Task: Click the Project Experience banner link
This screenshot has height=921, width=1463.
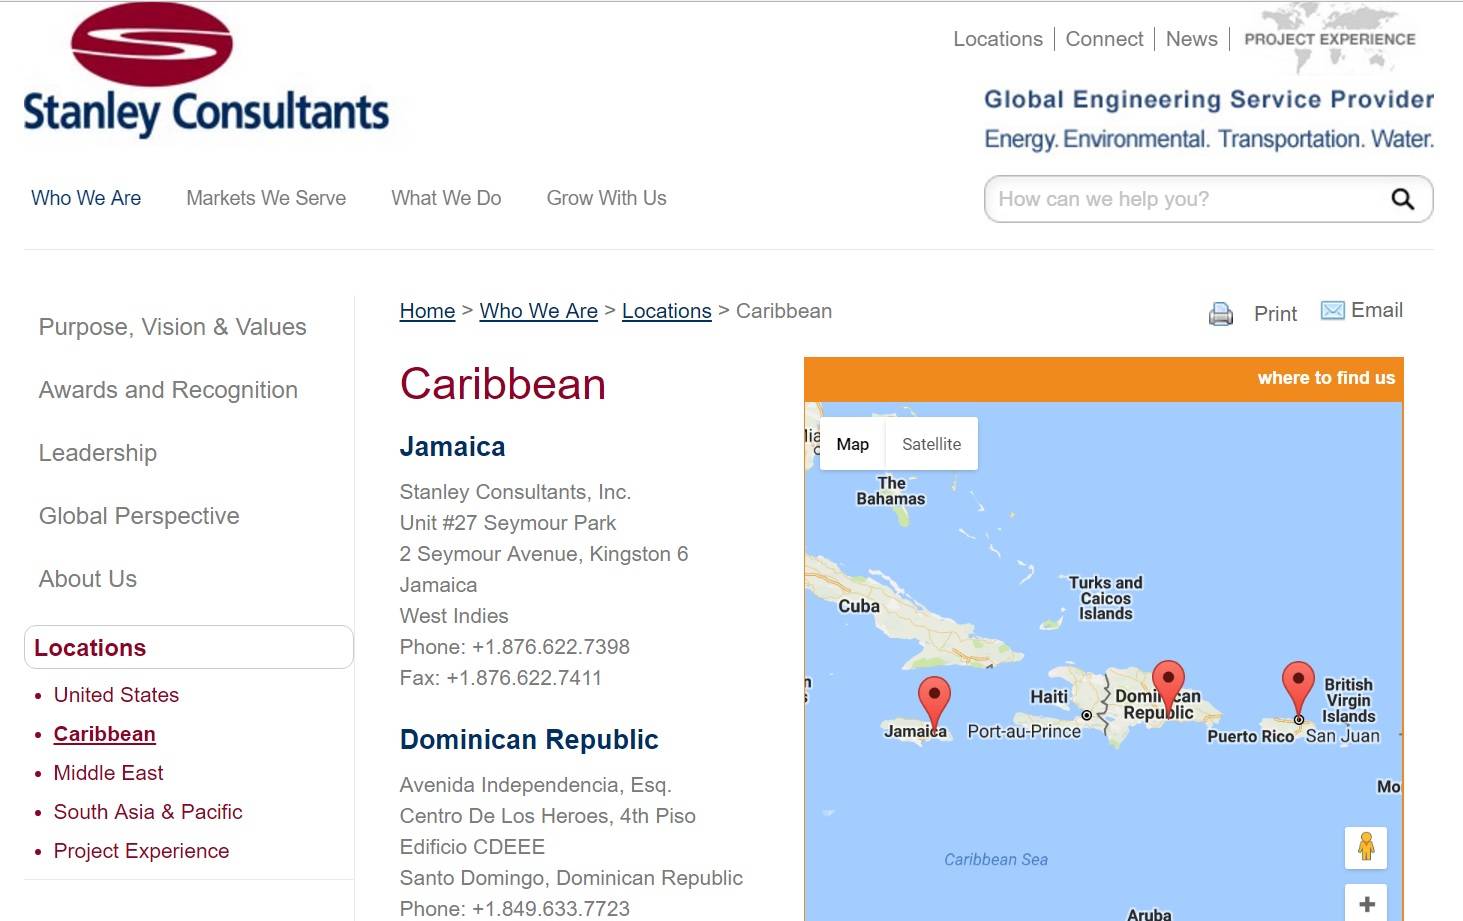Action: coord(1329,39)
